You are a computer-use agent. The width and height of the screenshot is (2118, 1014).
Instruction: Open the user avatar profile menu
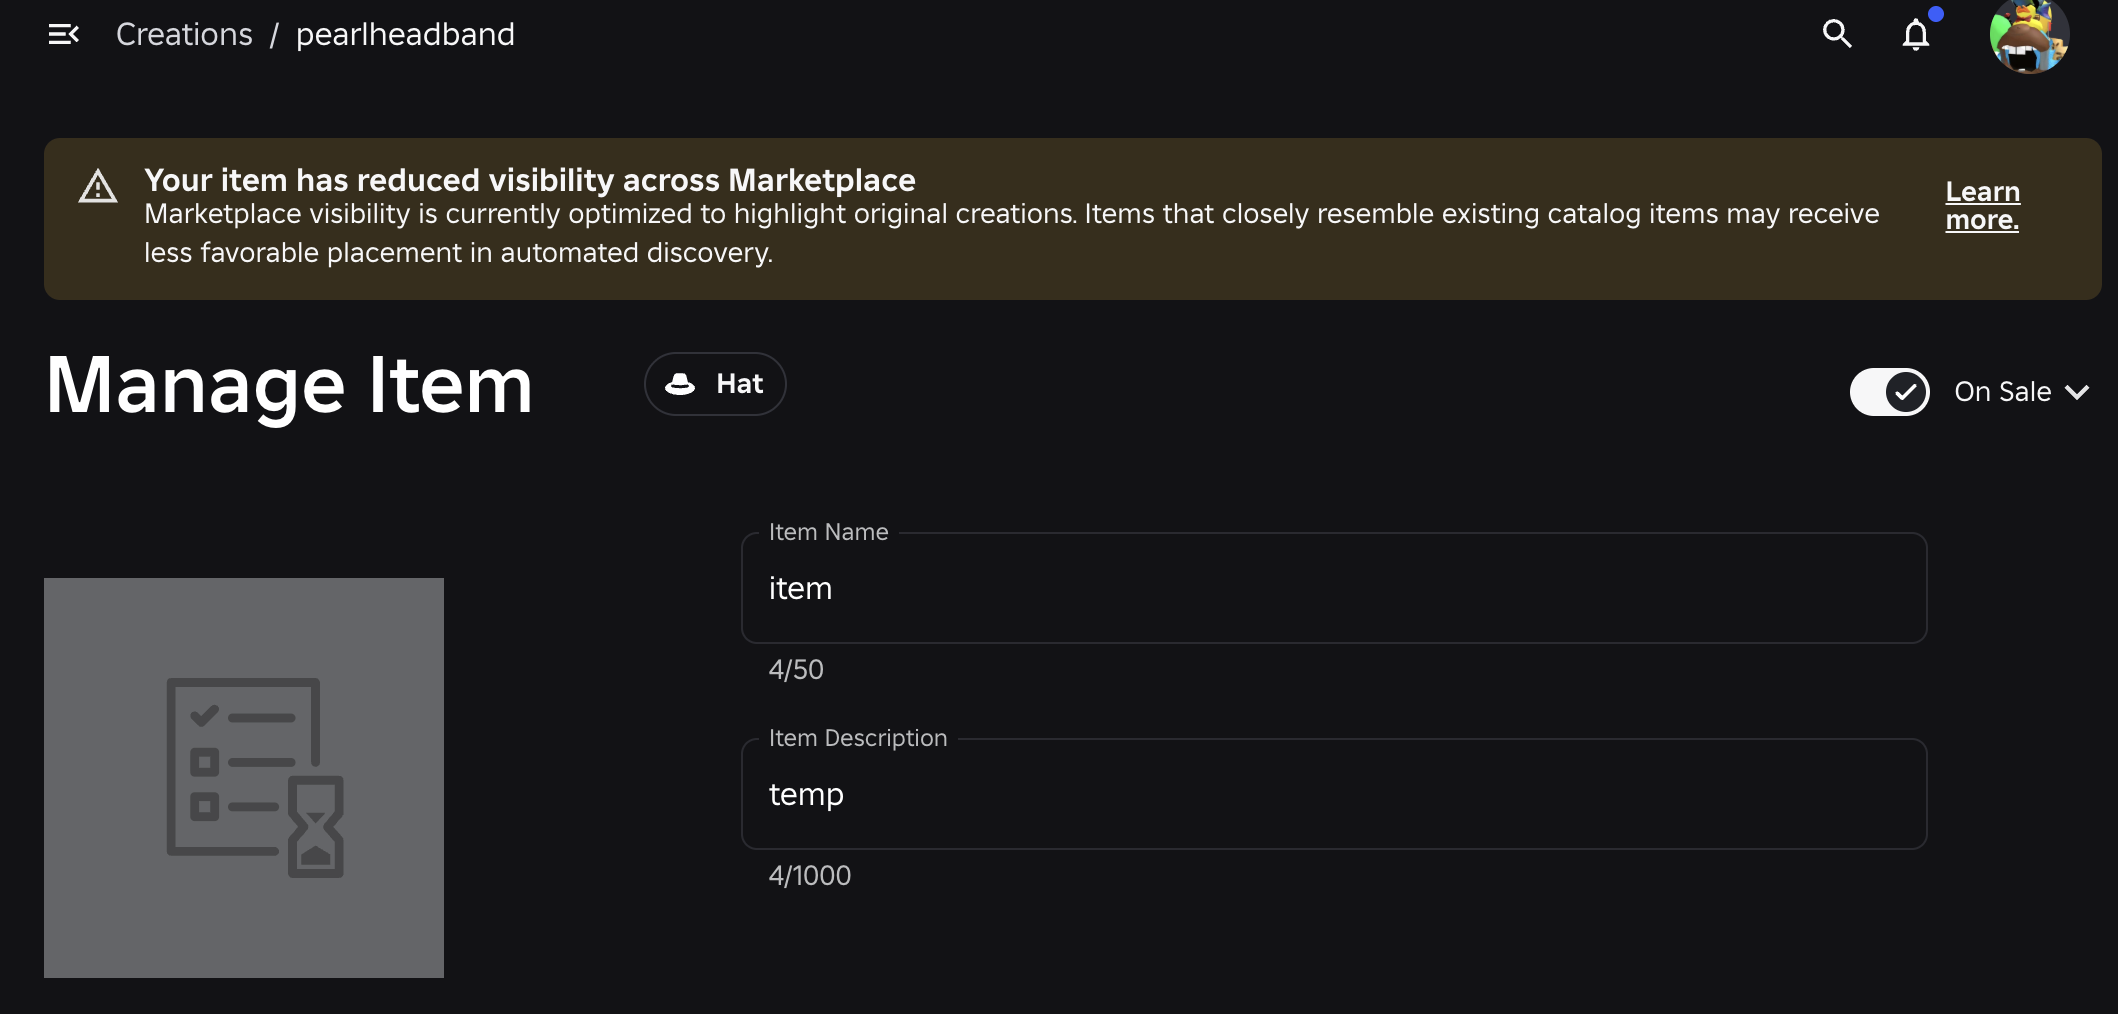(x=2029, y=36)
